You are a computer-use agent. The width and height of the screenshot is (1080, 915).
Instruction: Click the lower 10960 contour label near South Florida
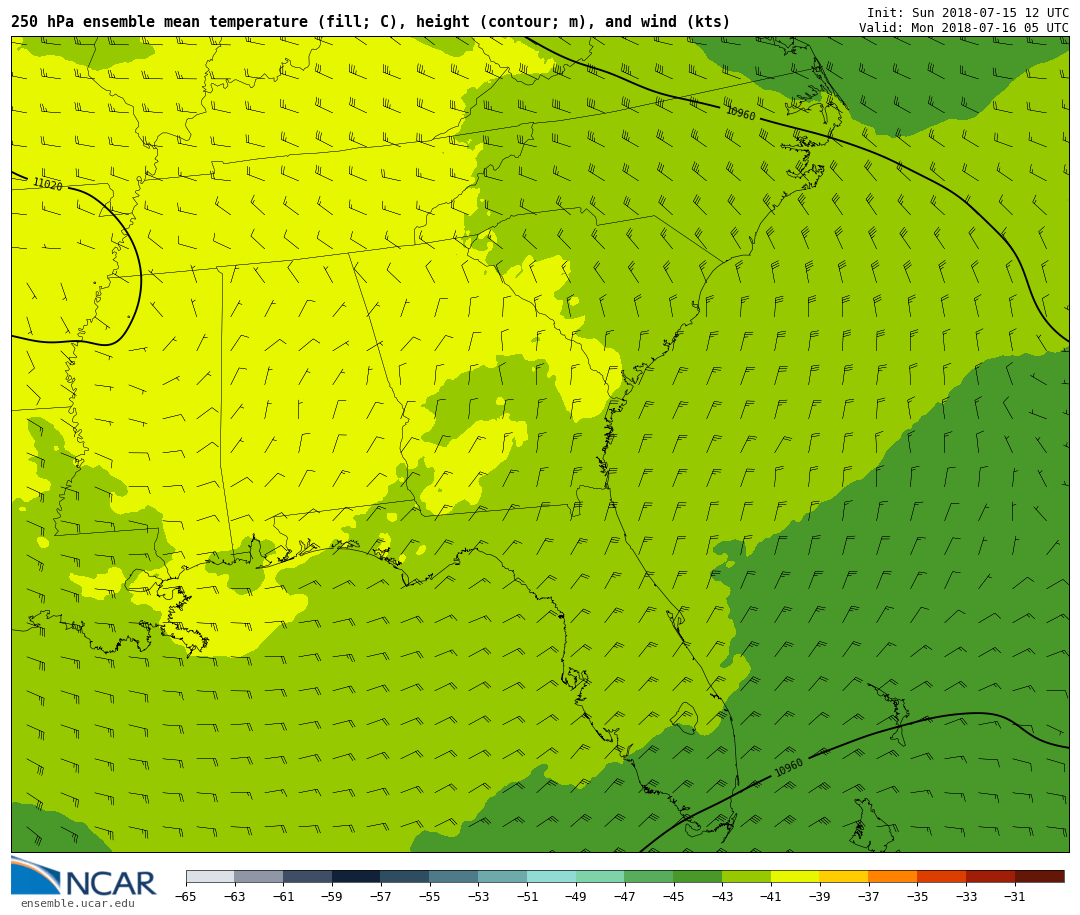point(789,767)
